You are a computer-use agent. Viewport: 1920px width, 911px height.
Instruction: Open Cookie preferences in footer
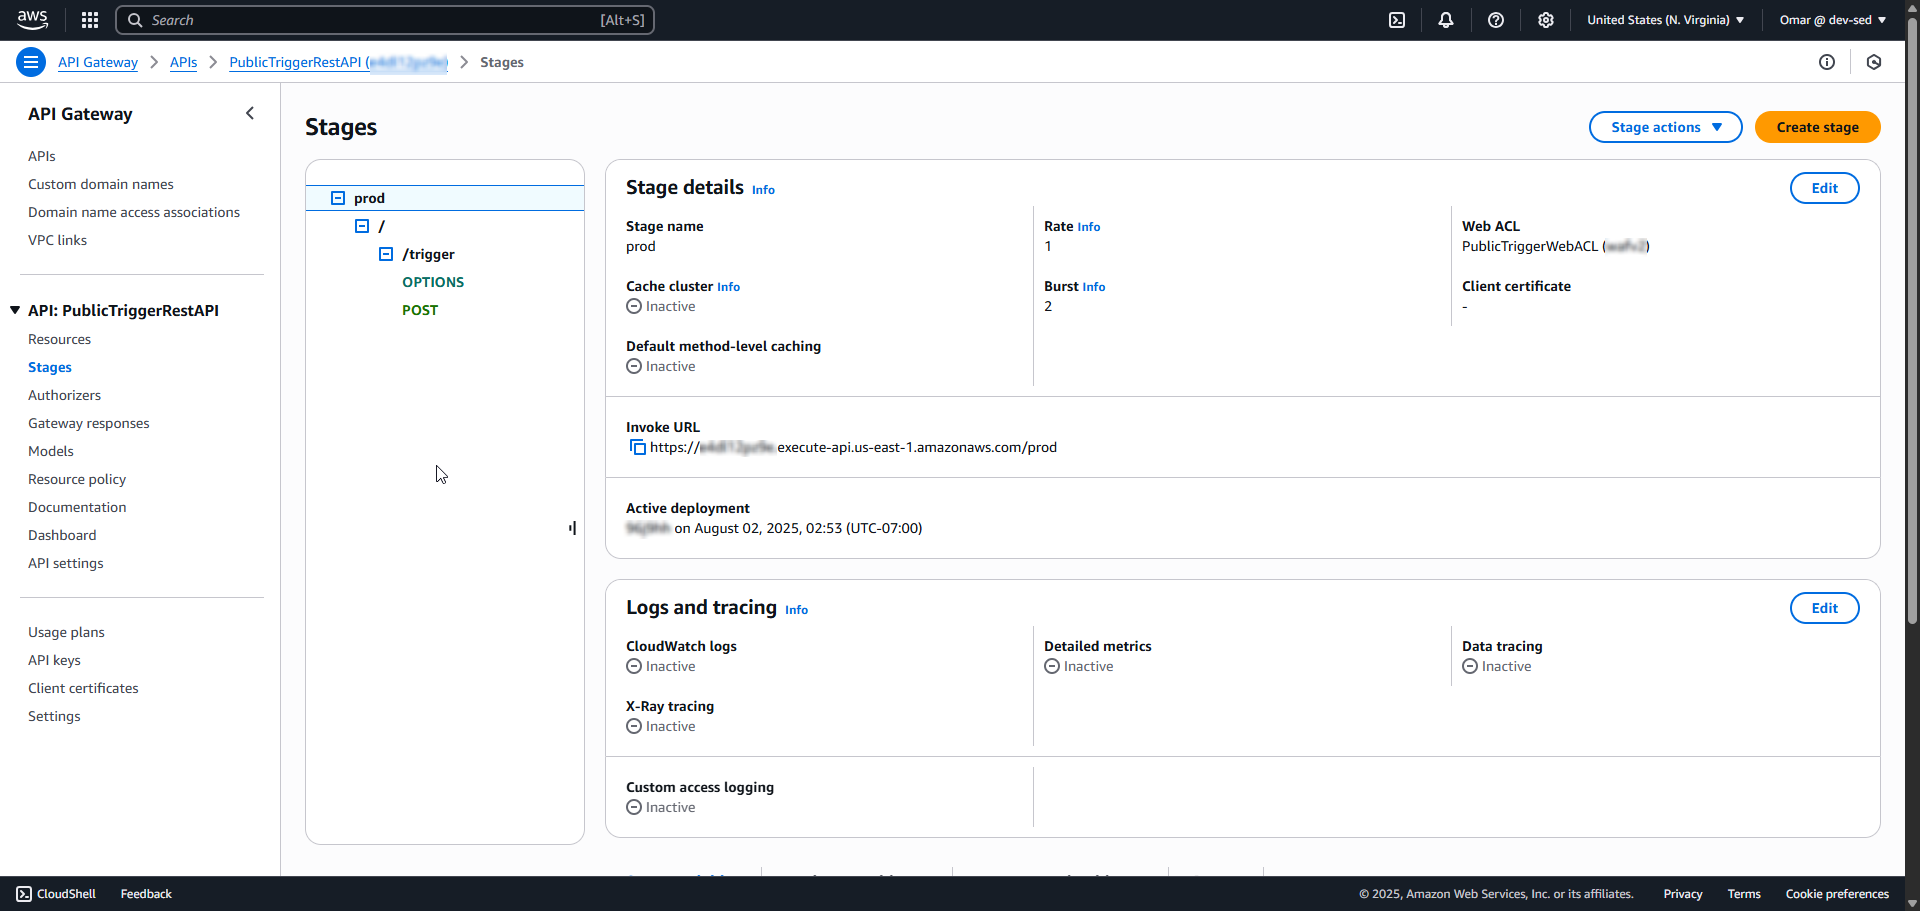(x=1837, y=894)
